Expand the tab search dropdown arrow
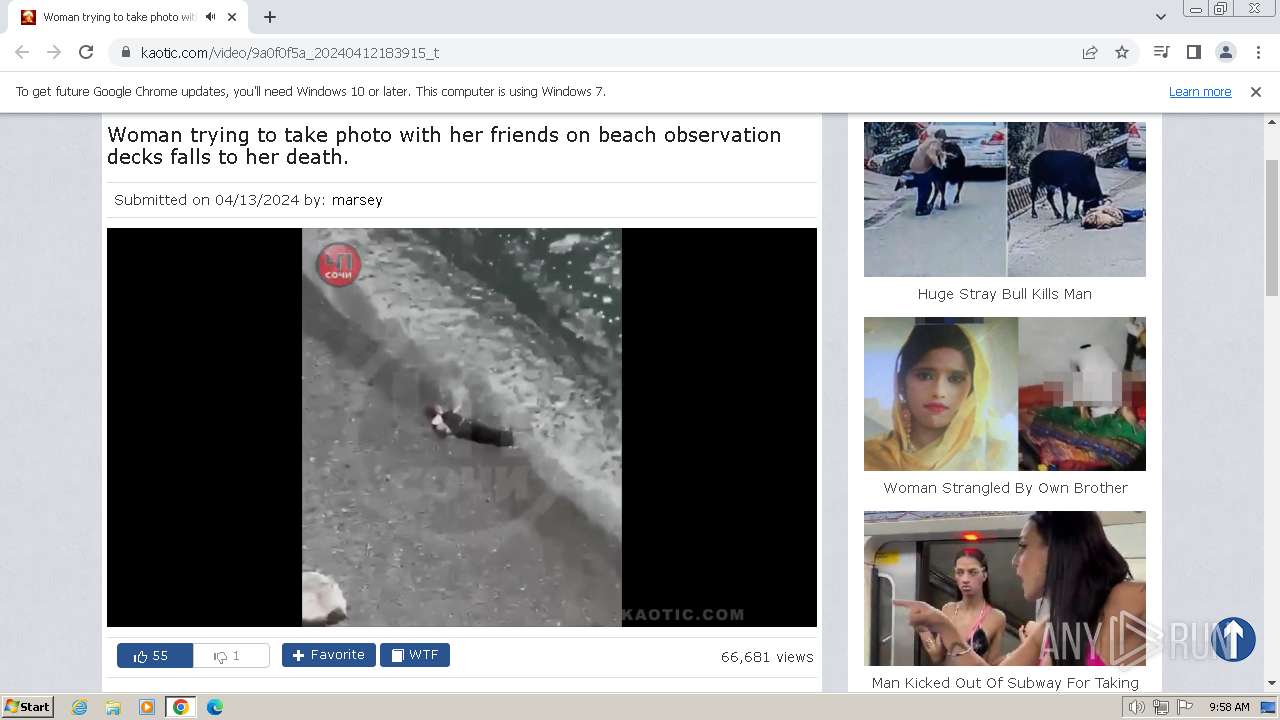 coord(1161,17)
